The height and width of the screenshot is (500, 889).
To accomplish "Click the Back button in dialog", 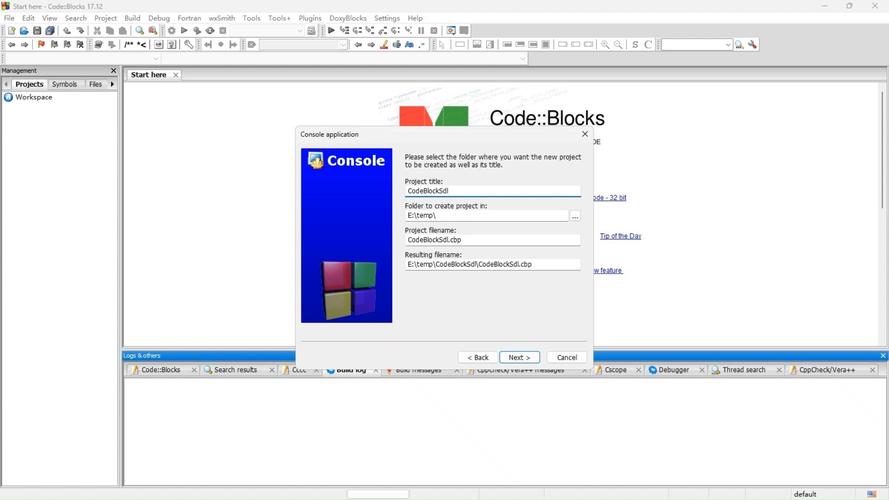I will 478,357.
